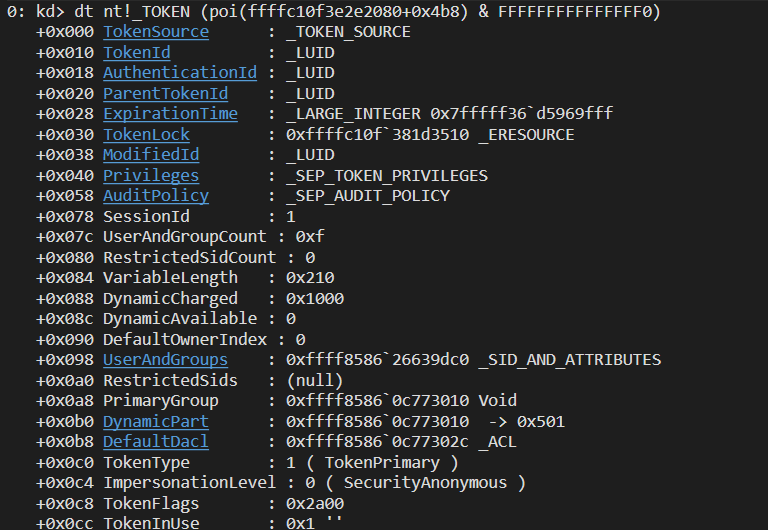Select the ImpersonationLevel SecurityAnonymous text
Image resolution: width=768 pixels, height=530 pixels.
click(x=425, y=483)
